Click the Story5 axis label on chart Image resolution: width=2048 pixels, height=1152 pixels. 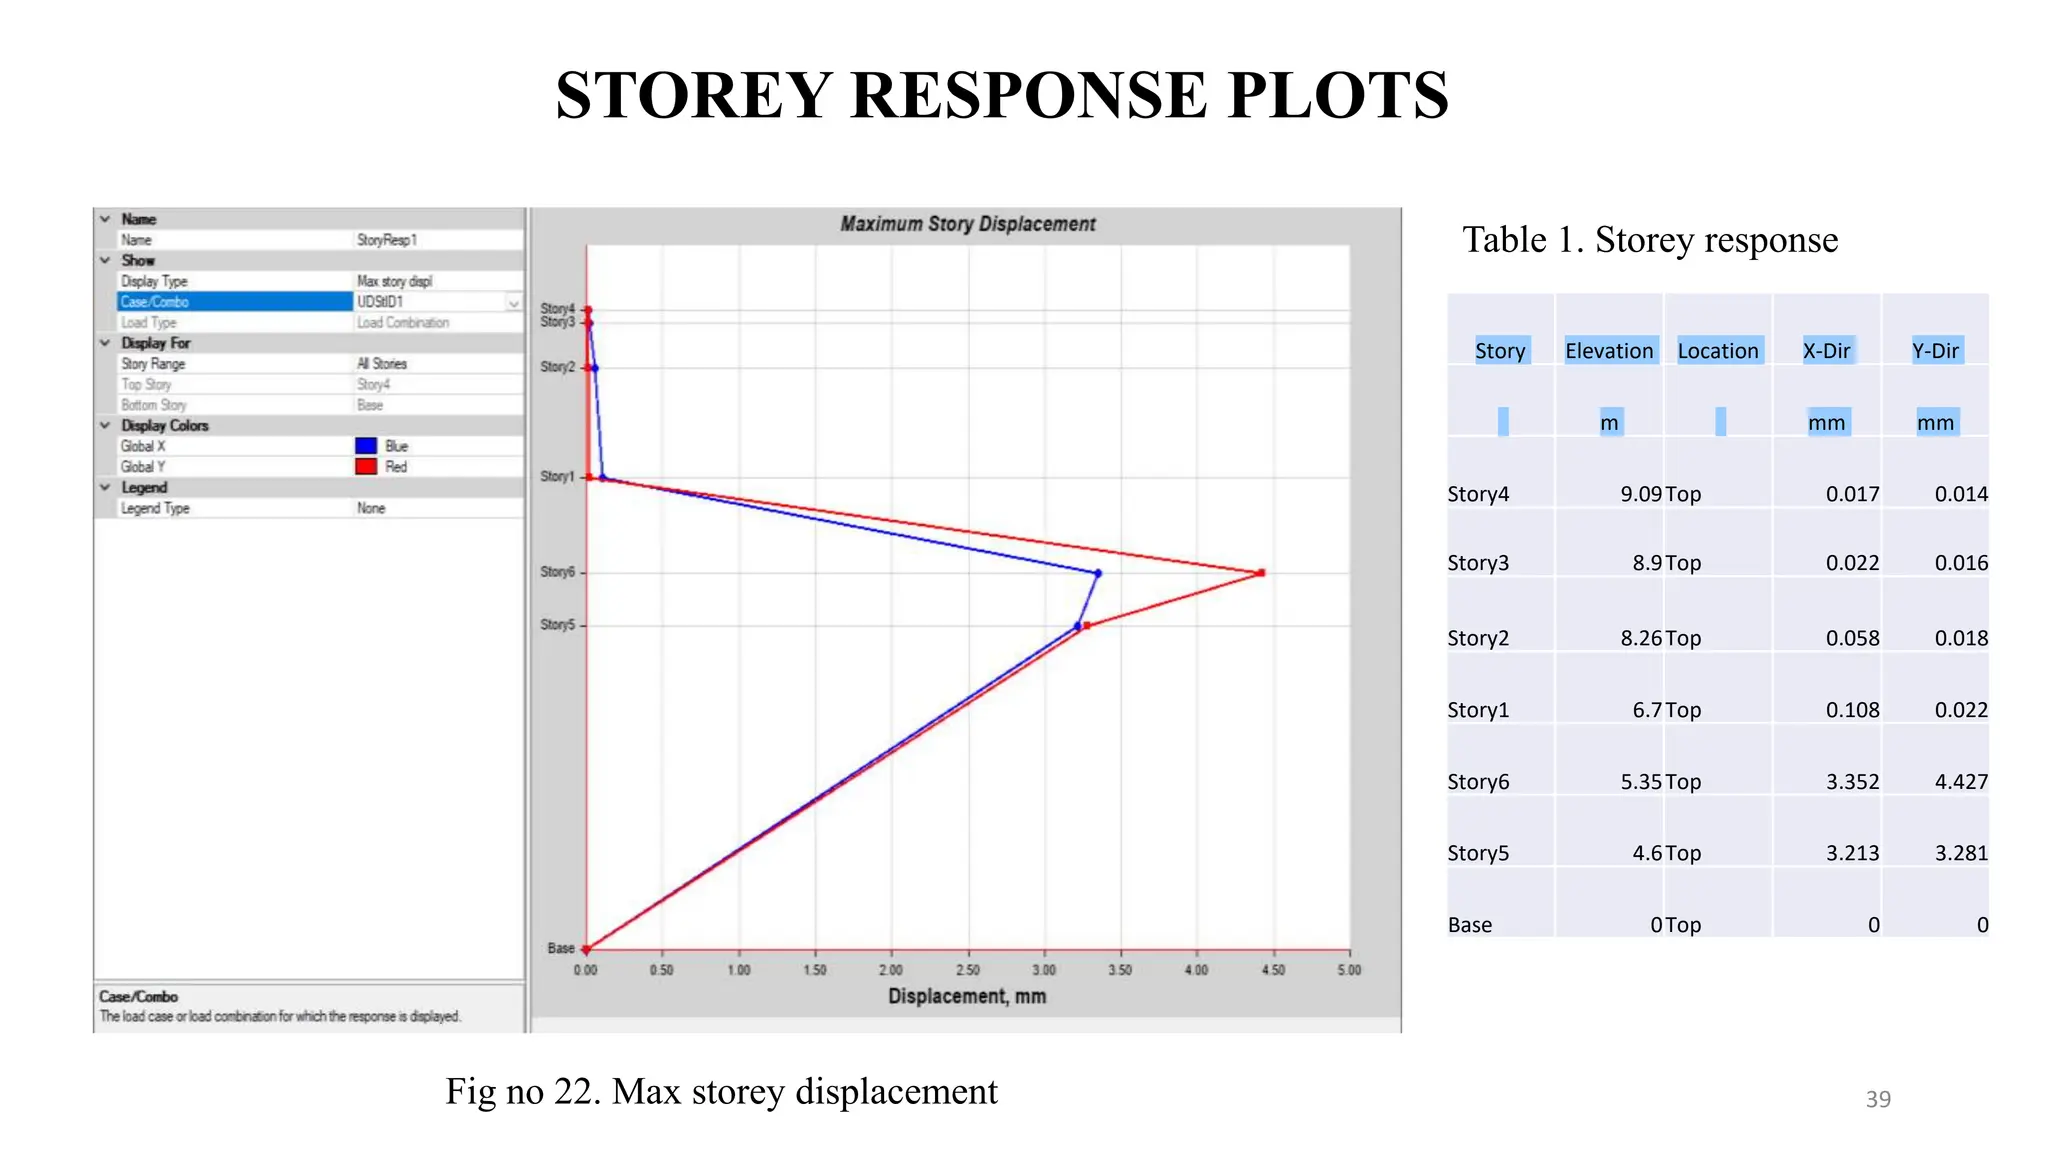557,625
